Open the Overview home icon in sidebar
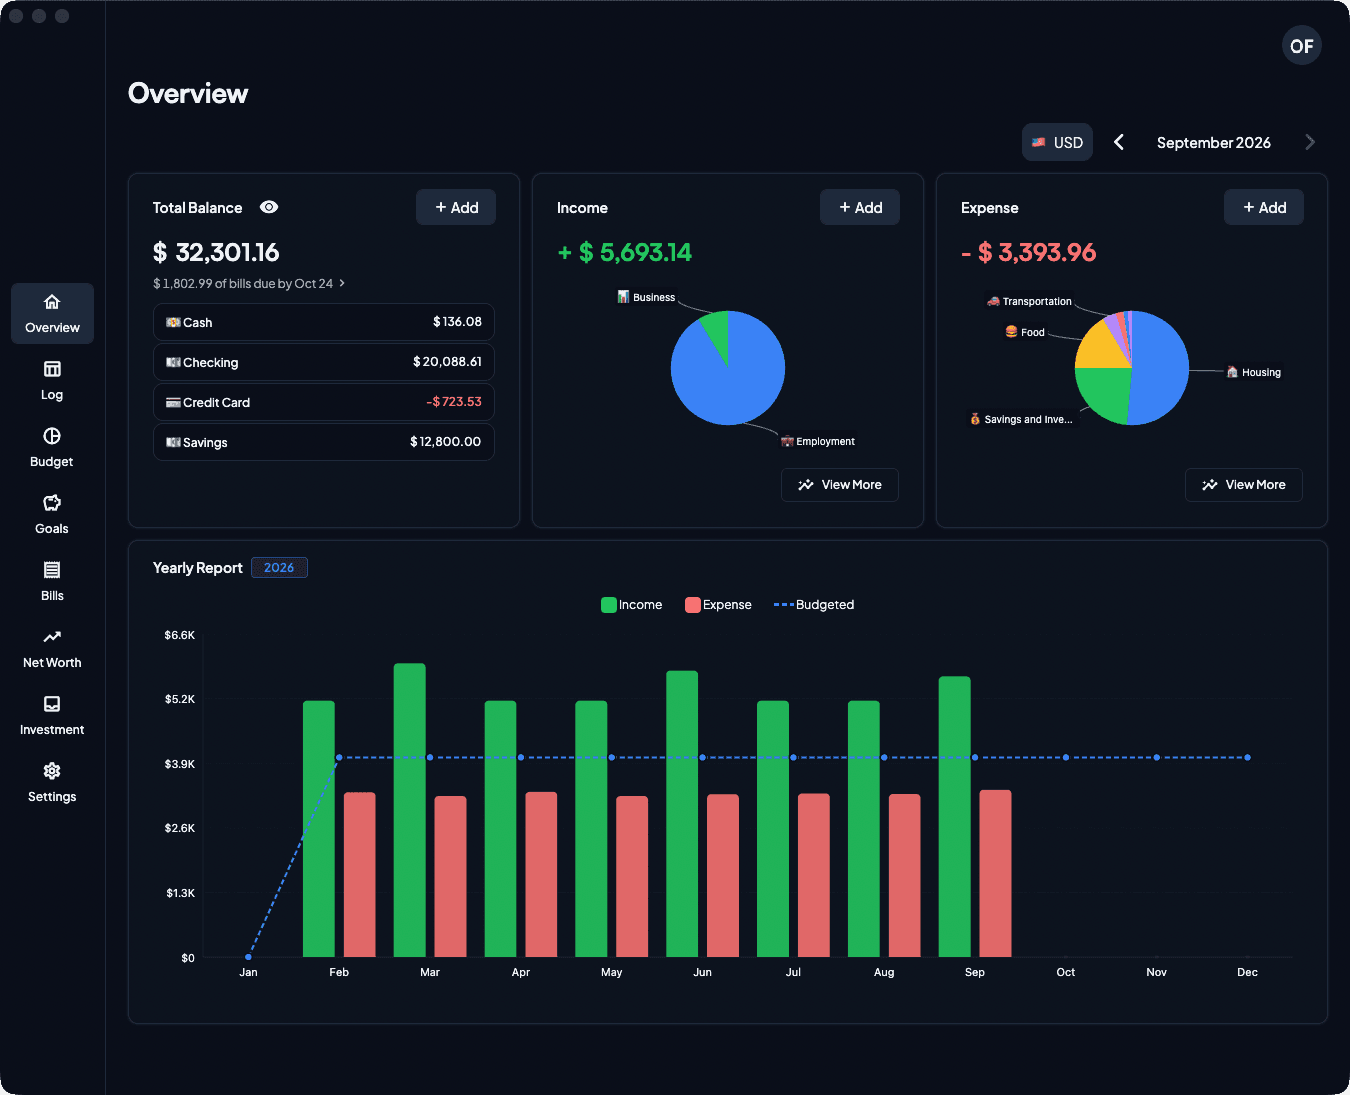 click(52, 302)
